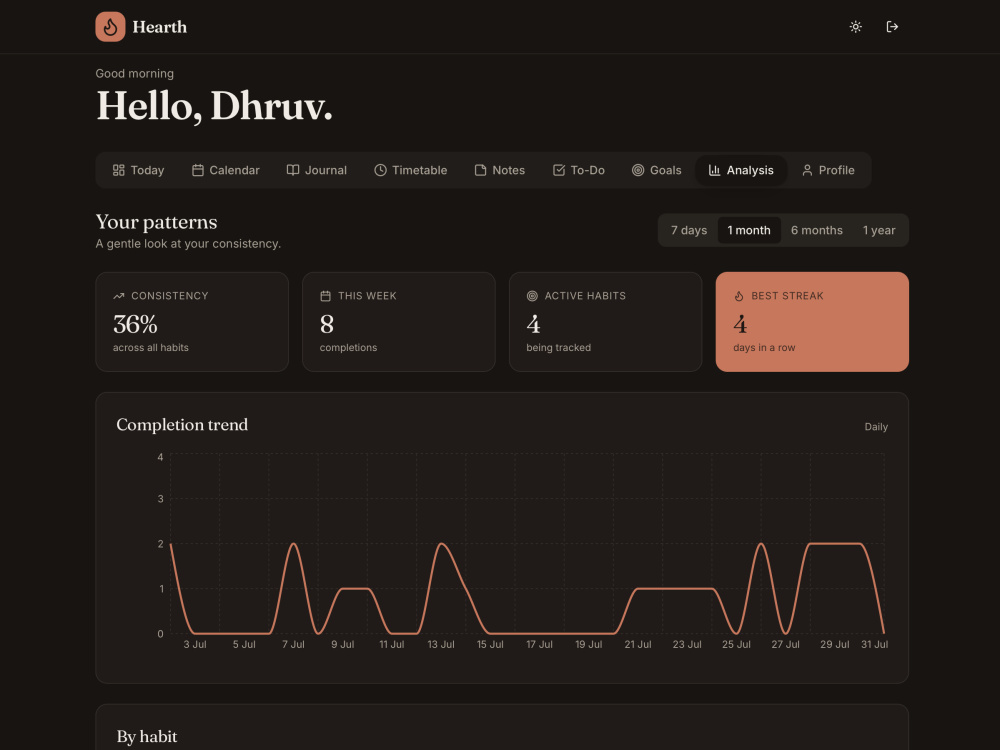Click the Consistency trend arrow icon
This screenshot has width=1000, height=750.
point(119,296)
